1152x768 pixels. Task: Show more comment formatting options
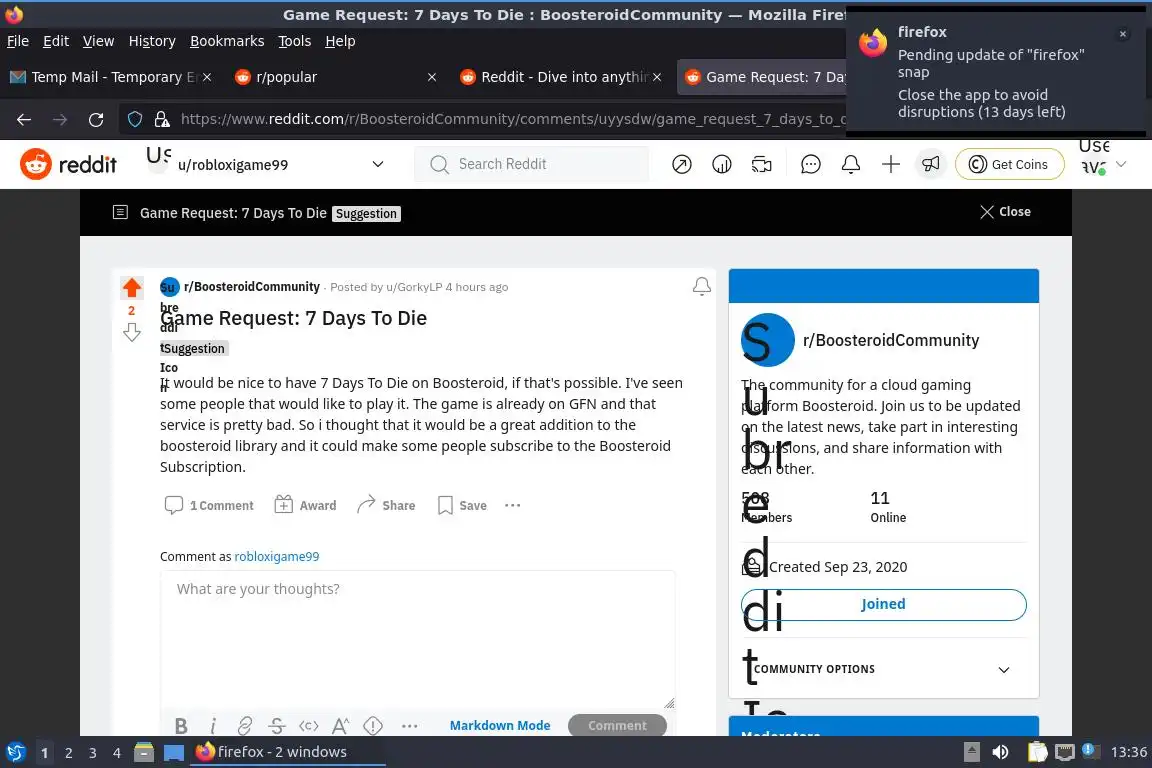pos(409,726)
